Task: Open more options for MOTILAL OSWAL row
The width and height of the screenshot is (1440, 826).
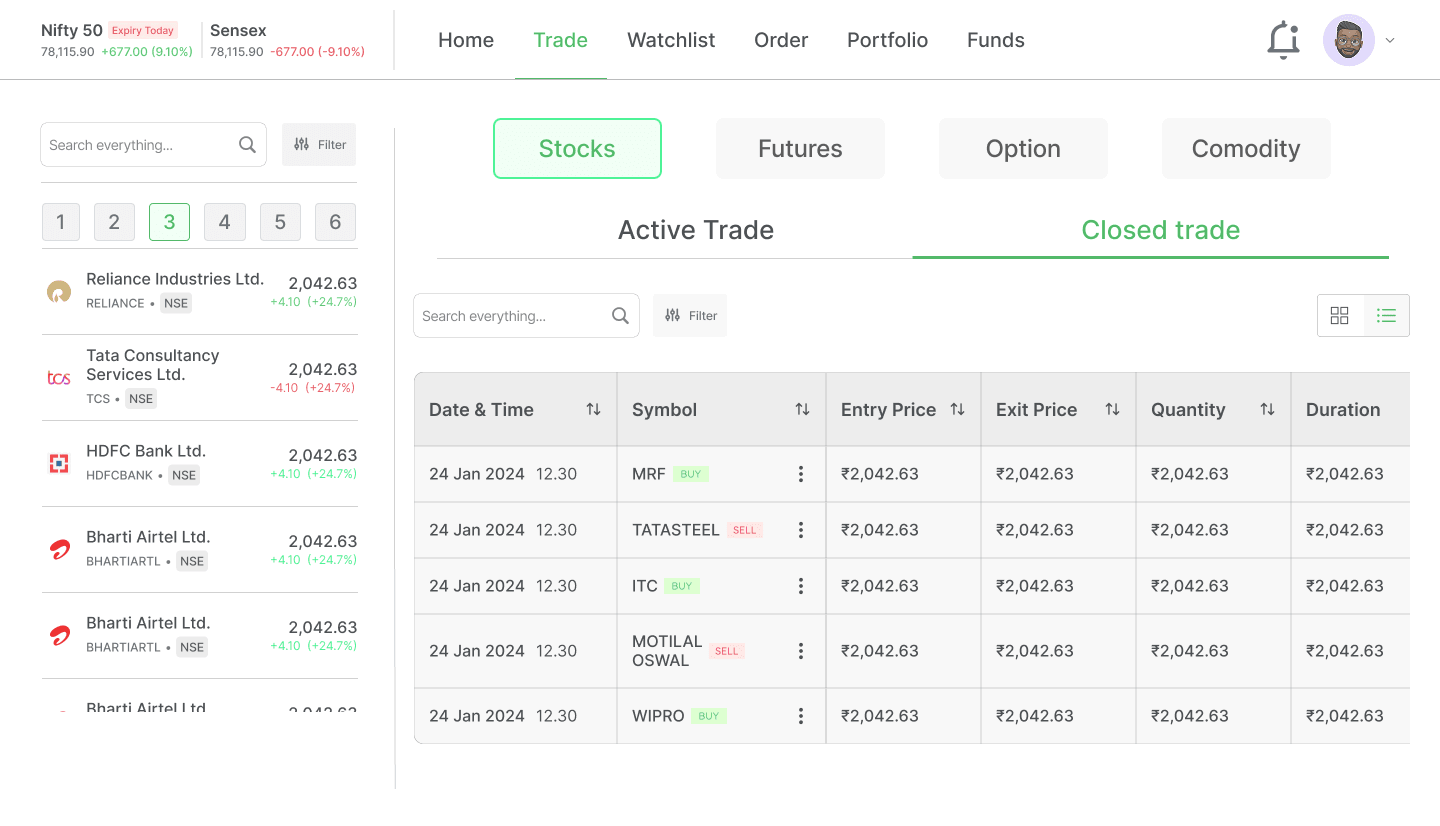Action: (x=801, y=651)
